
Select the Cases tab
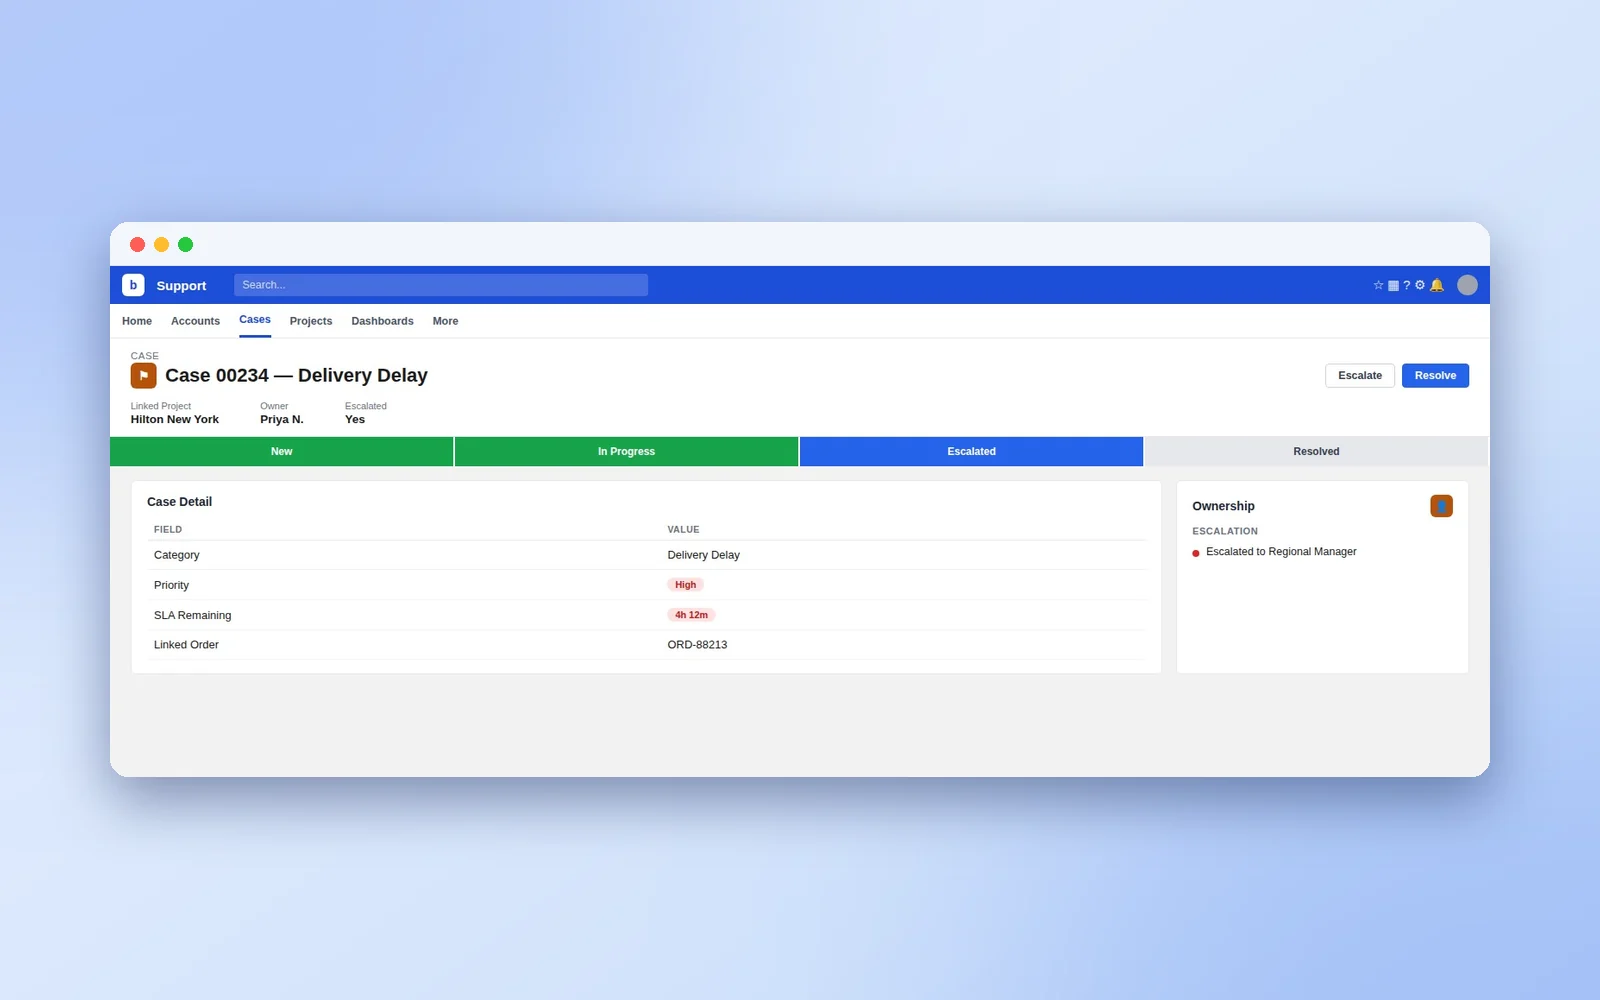point(255,320)
